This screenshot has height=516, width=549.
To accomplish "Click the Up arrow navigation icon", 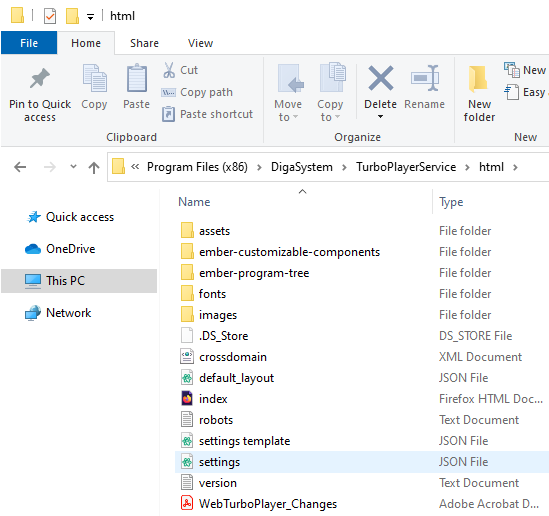I will 94,167.
